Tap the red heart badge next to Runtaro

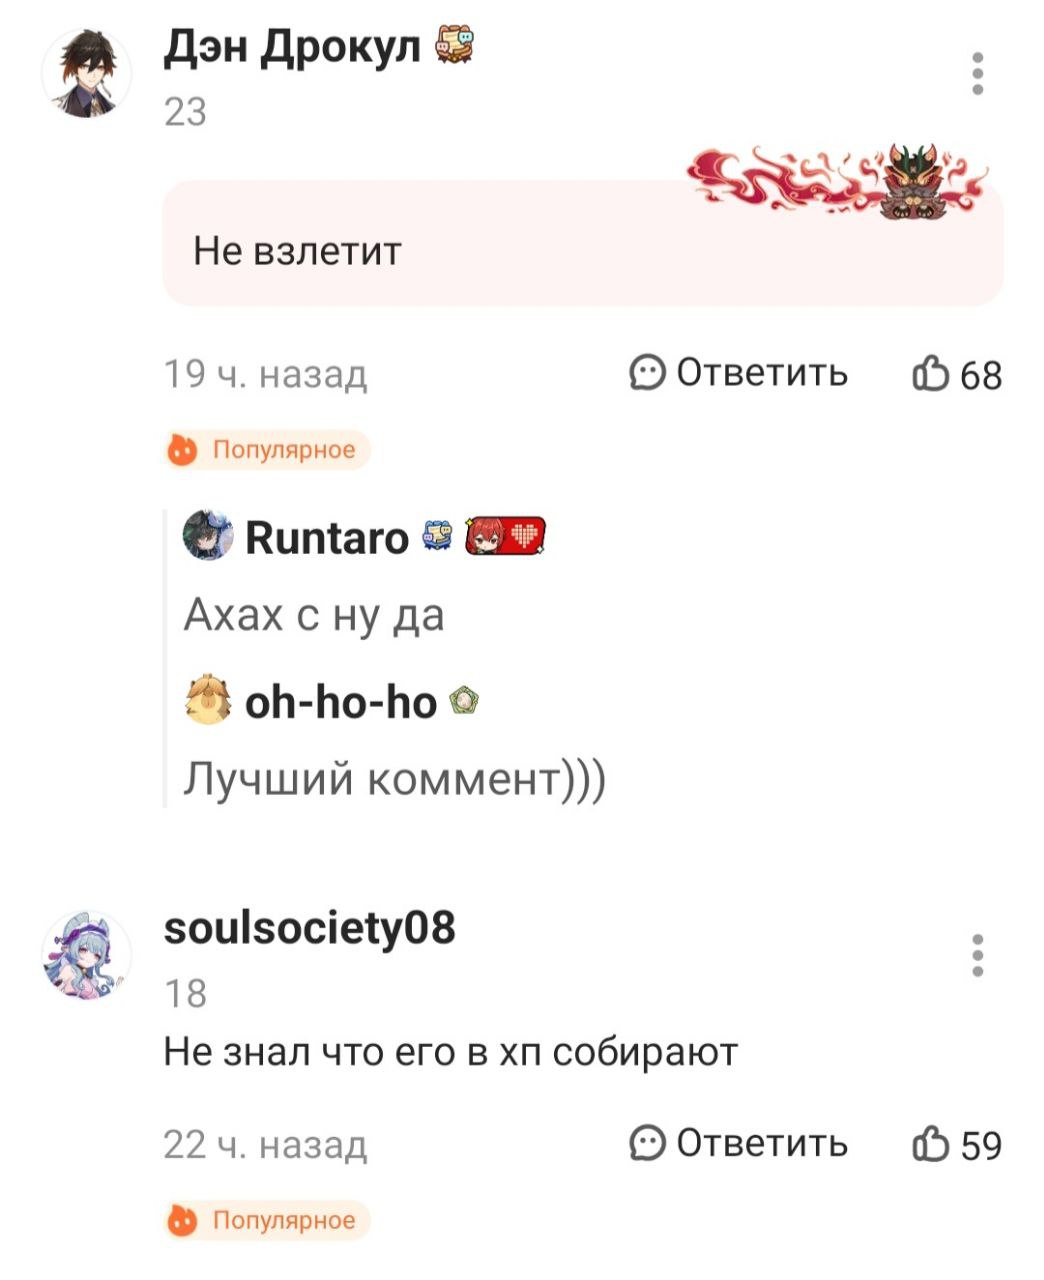(505, 538)
